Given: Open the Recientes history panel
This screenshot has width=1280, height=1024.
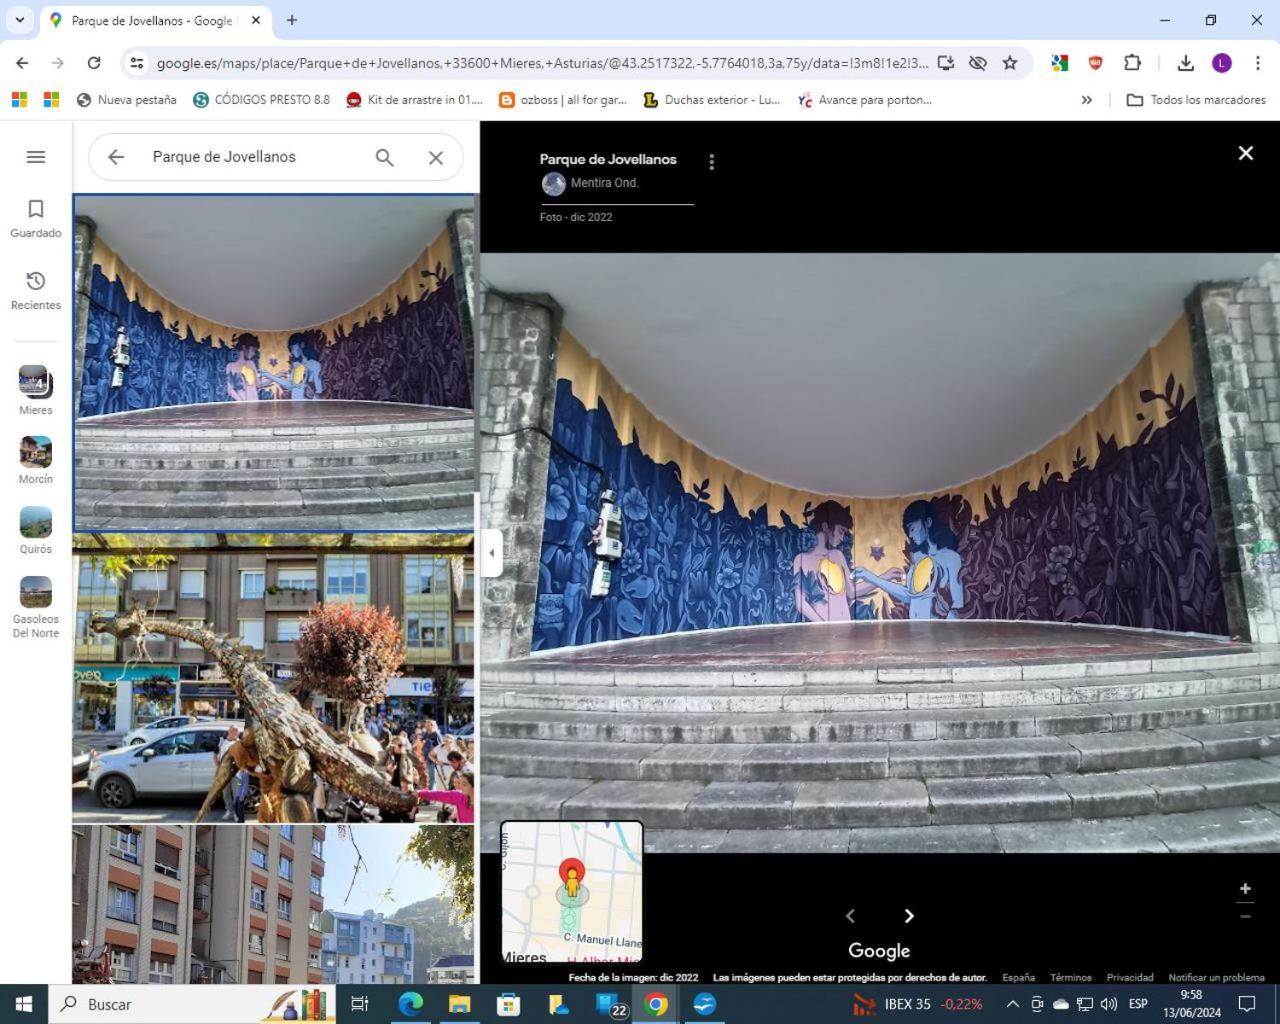Looking at the screenshot, I should 36,290.
